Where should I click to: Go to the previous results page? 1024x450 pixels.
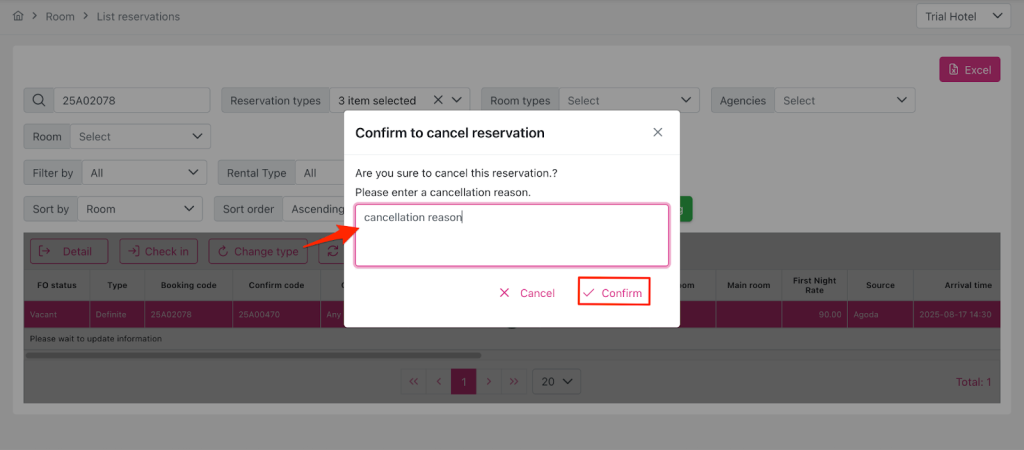[438, 381]
